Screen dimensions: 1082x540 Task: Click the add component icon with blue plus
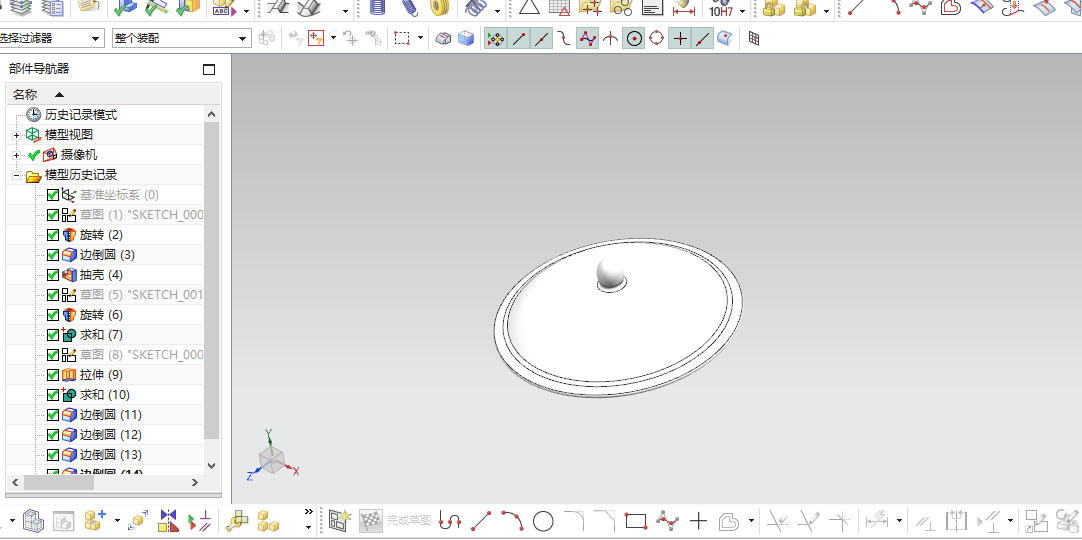tap(95, 521)
